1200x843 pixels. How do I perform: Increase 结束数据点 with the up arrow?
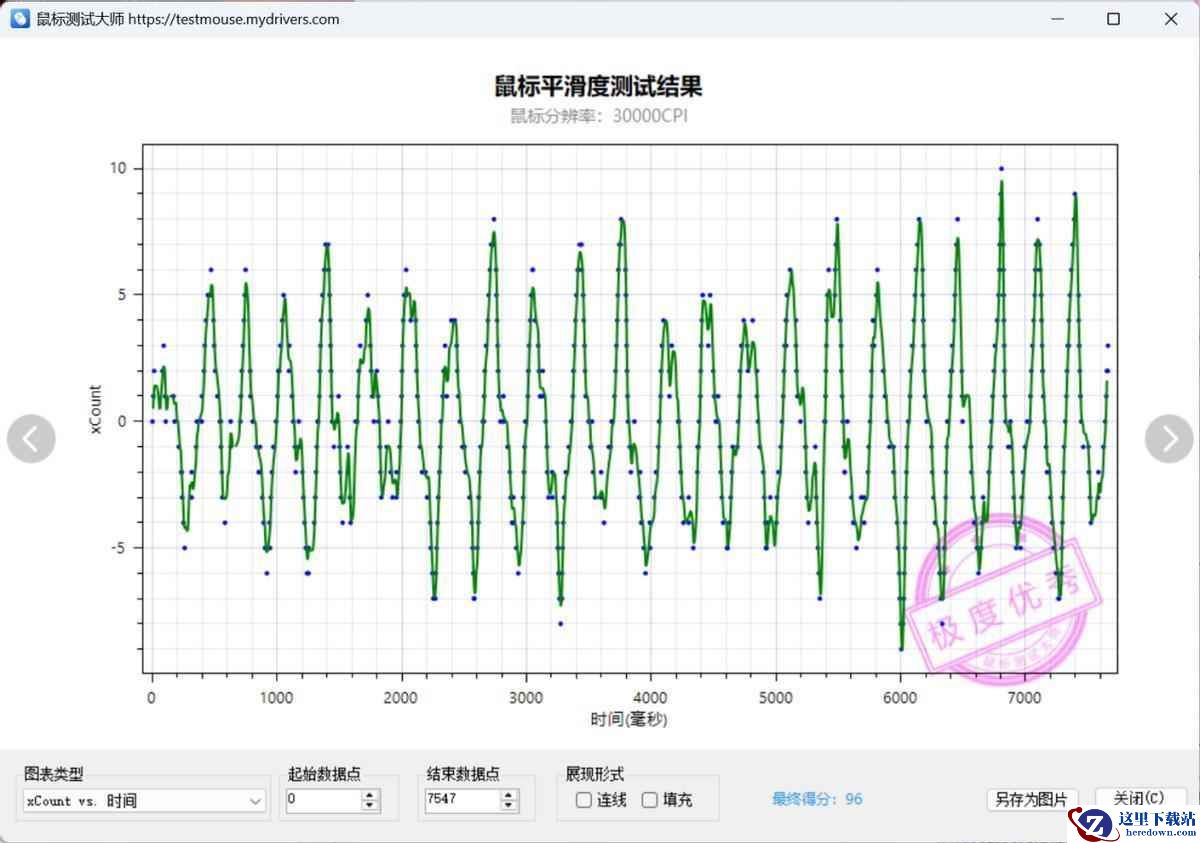pyautogui.click(x=509, y=795)
